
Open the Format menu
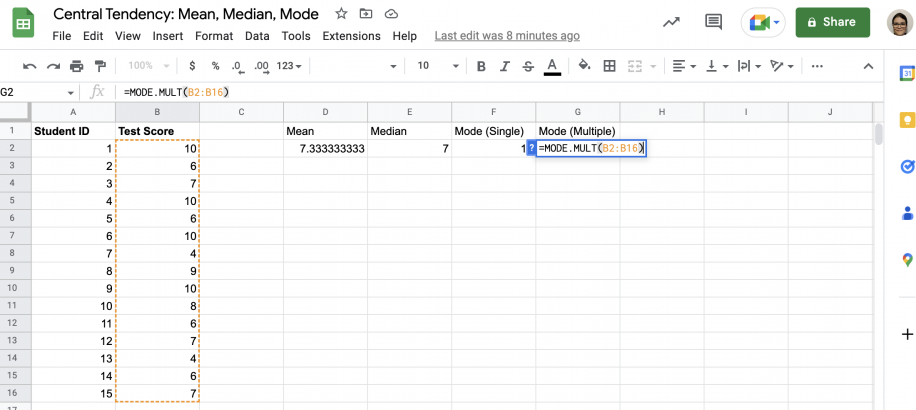[214, 36]
